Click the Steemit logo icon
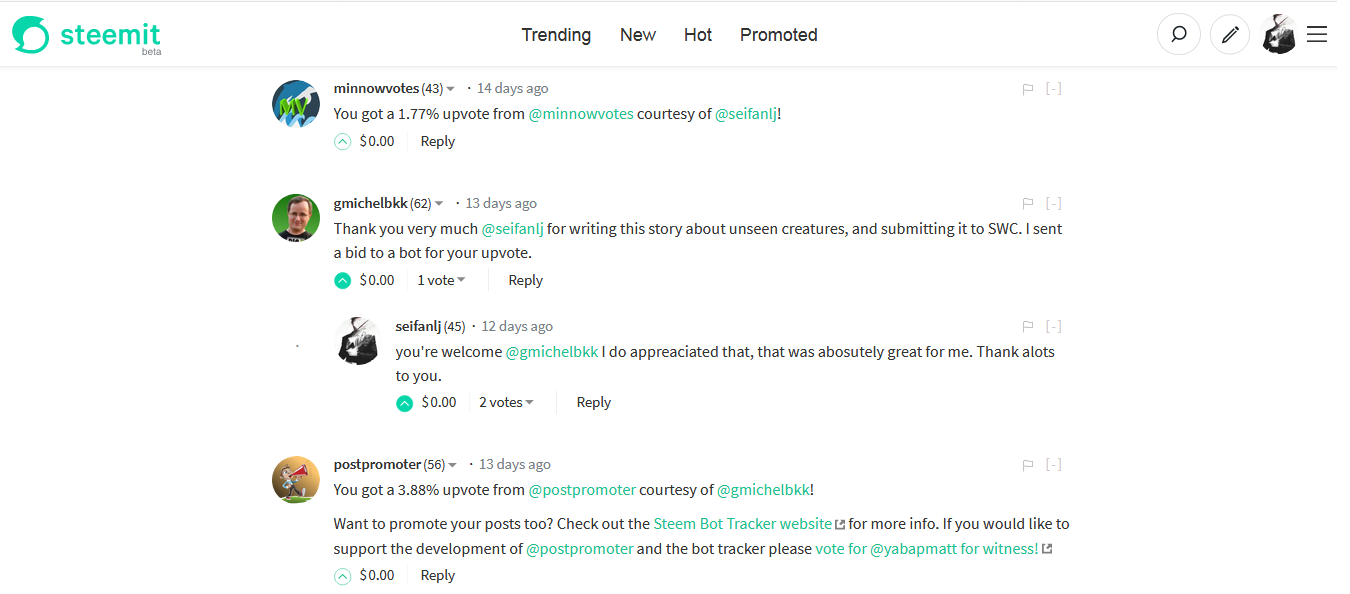The width and height of the screenshot is (1350, 594). click(30, 35)
